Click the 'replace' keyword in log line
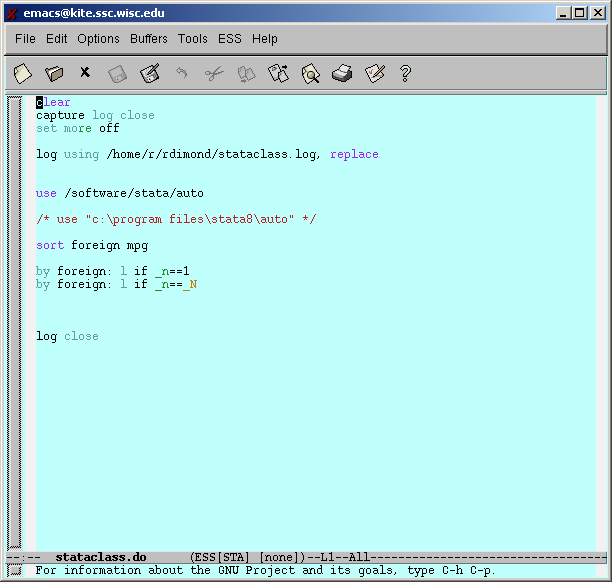This screenshot has height=582, width=612. tap(354, 155)
